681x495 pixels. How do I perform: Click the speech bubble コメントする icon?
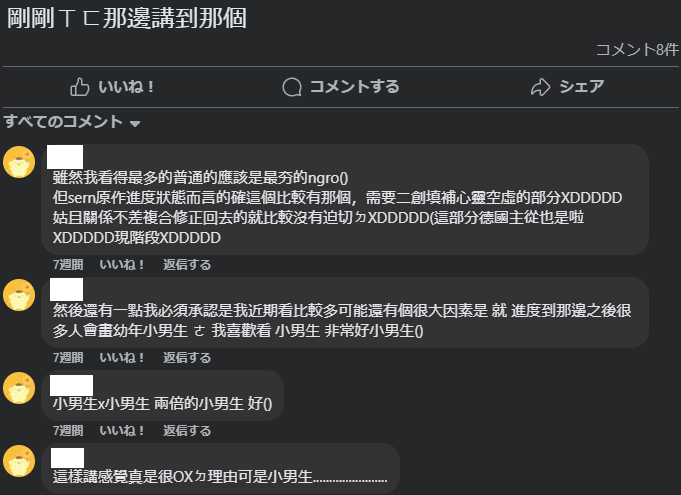[x=292, y=87]
